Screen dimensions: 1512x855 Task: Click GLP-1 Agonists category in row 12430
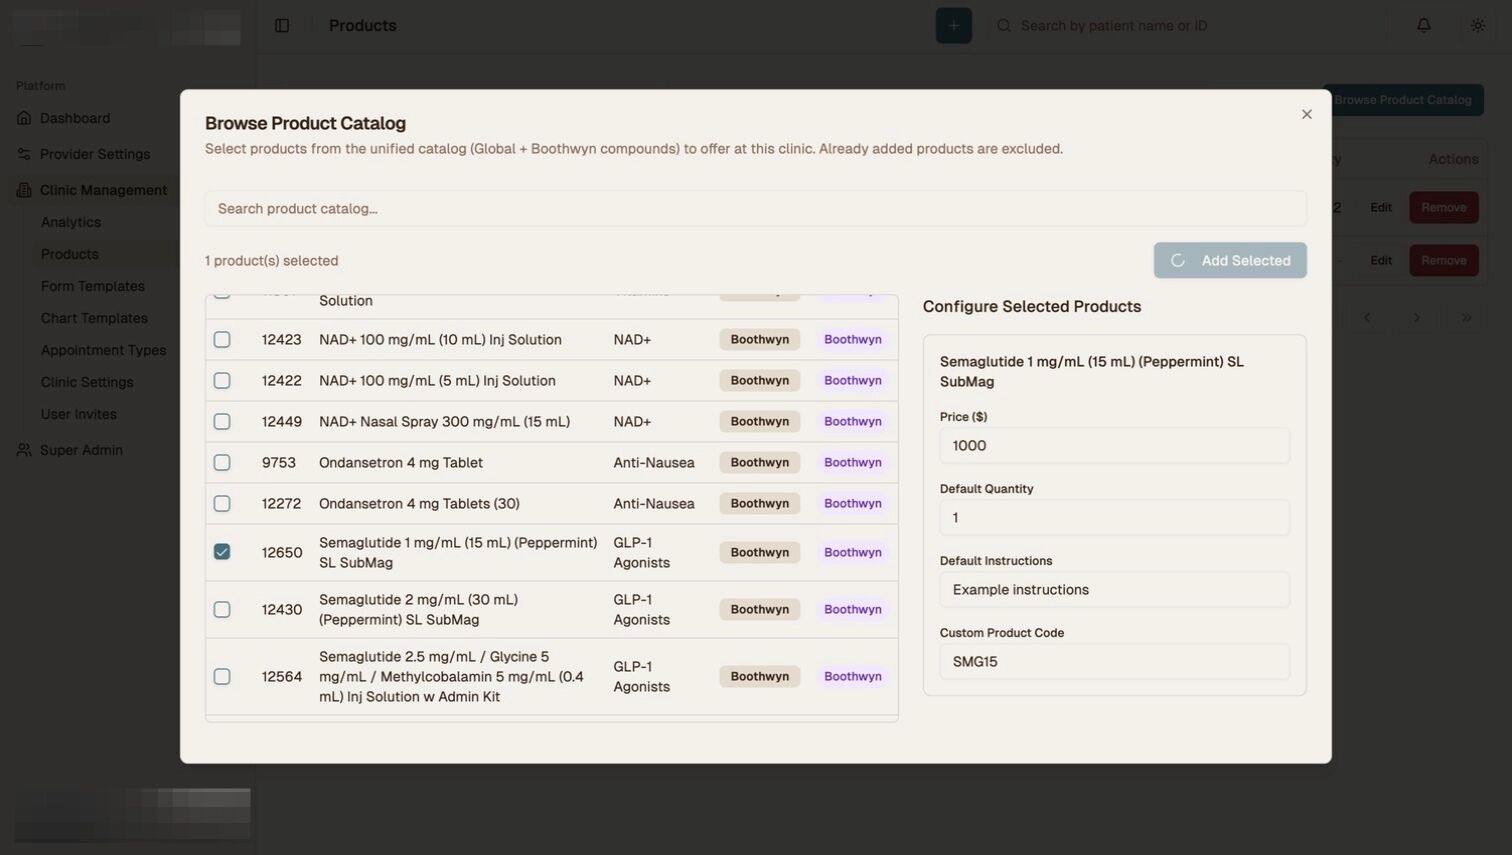click(x=642, y=610)
